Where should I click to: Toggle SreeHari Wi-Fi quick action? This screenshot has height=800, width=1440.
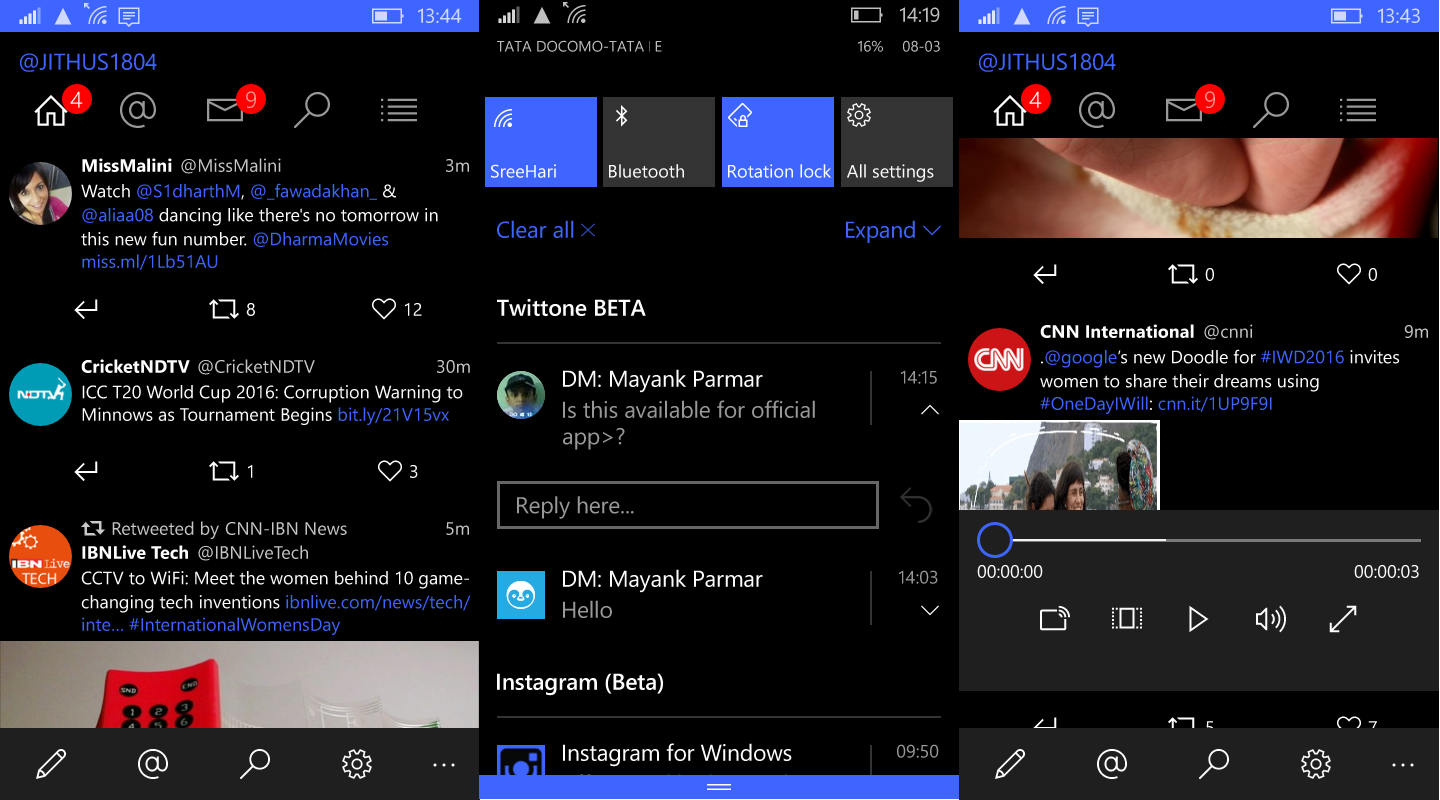pos(541,142)
